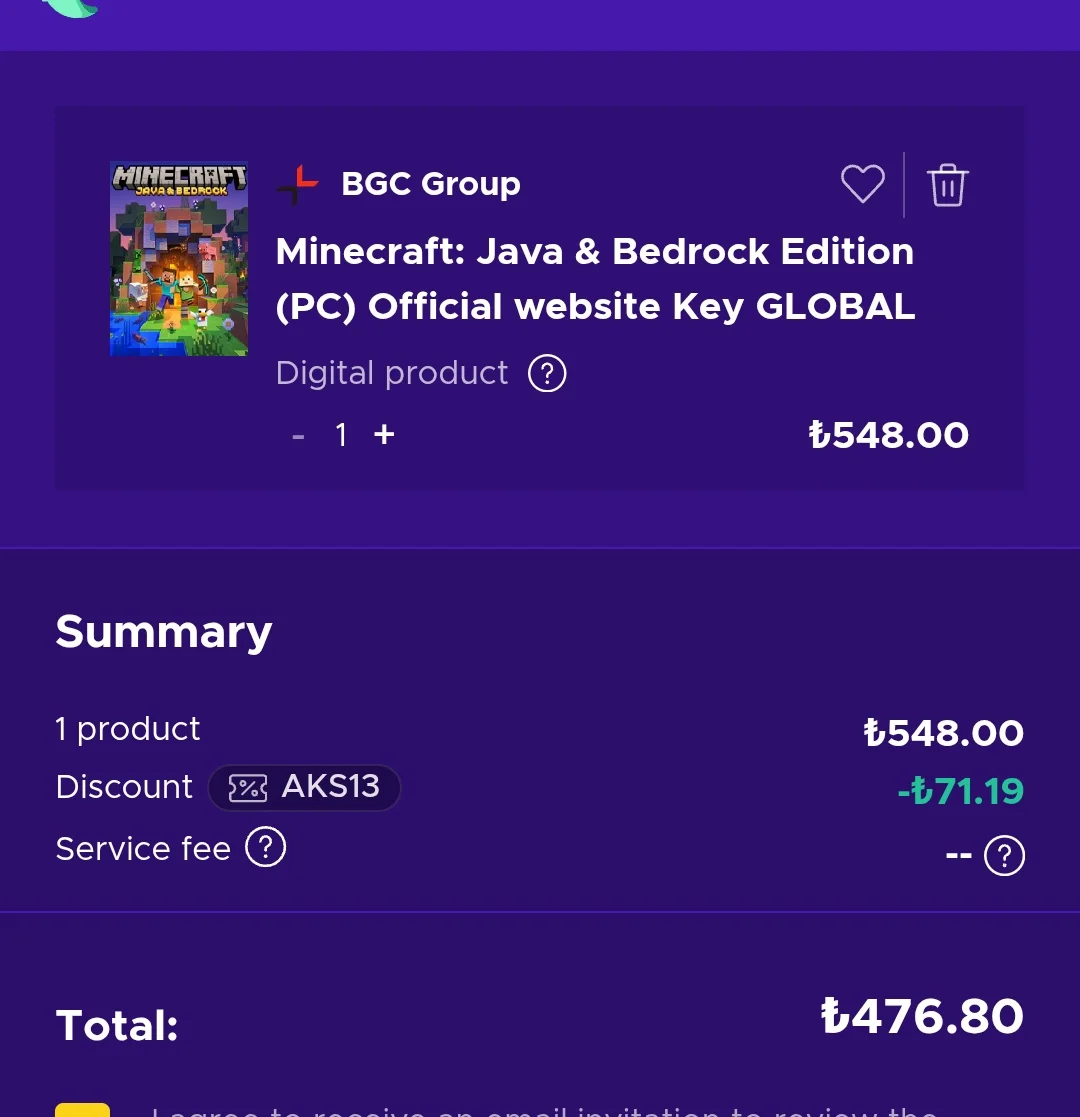1080x1117 pixels.
Task: Click help icon beside Service fee label
Action: [x=265, y=848]
